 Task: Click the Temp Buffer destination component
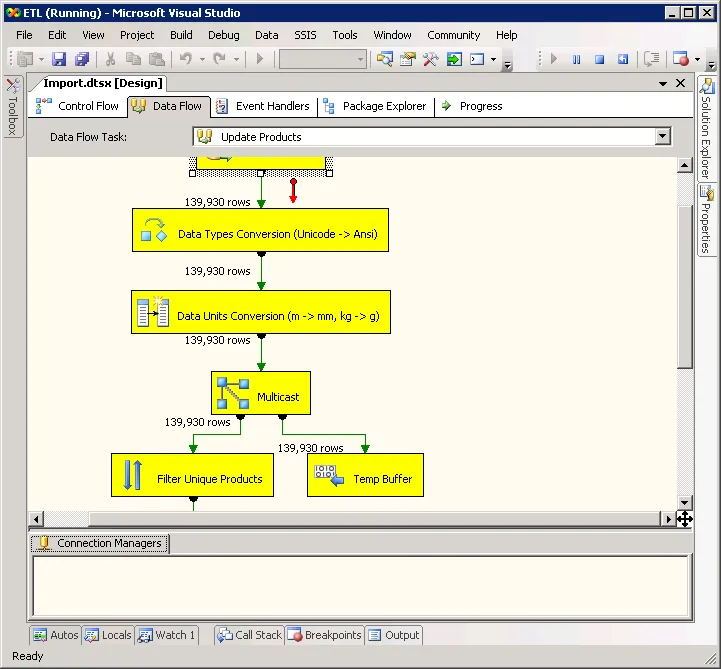365,476
